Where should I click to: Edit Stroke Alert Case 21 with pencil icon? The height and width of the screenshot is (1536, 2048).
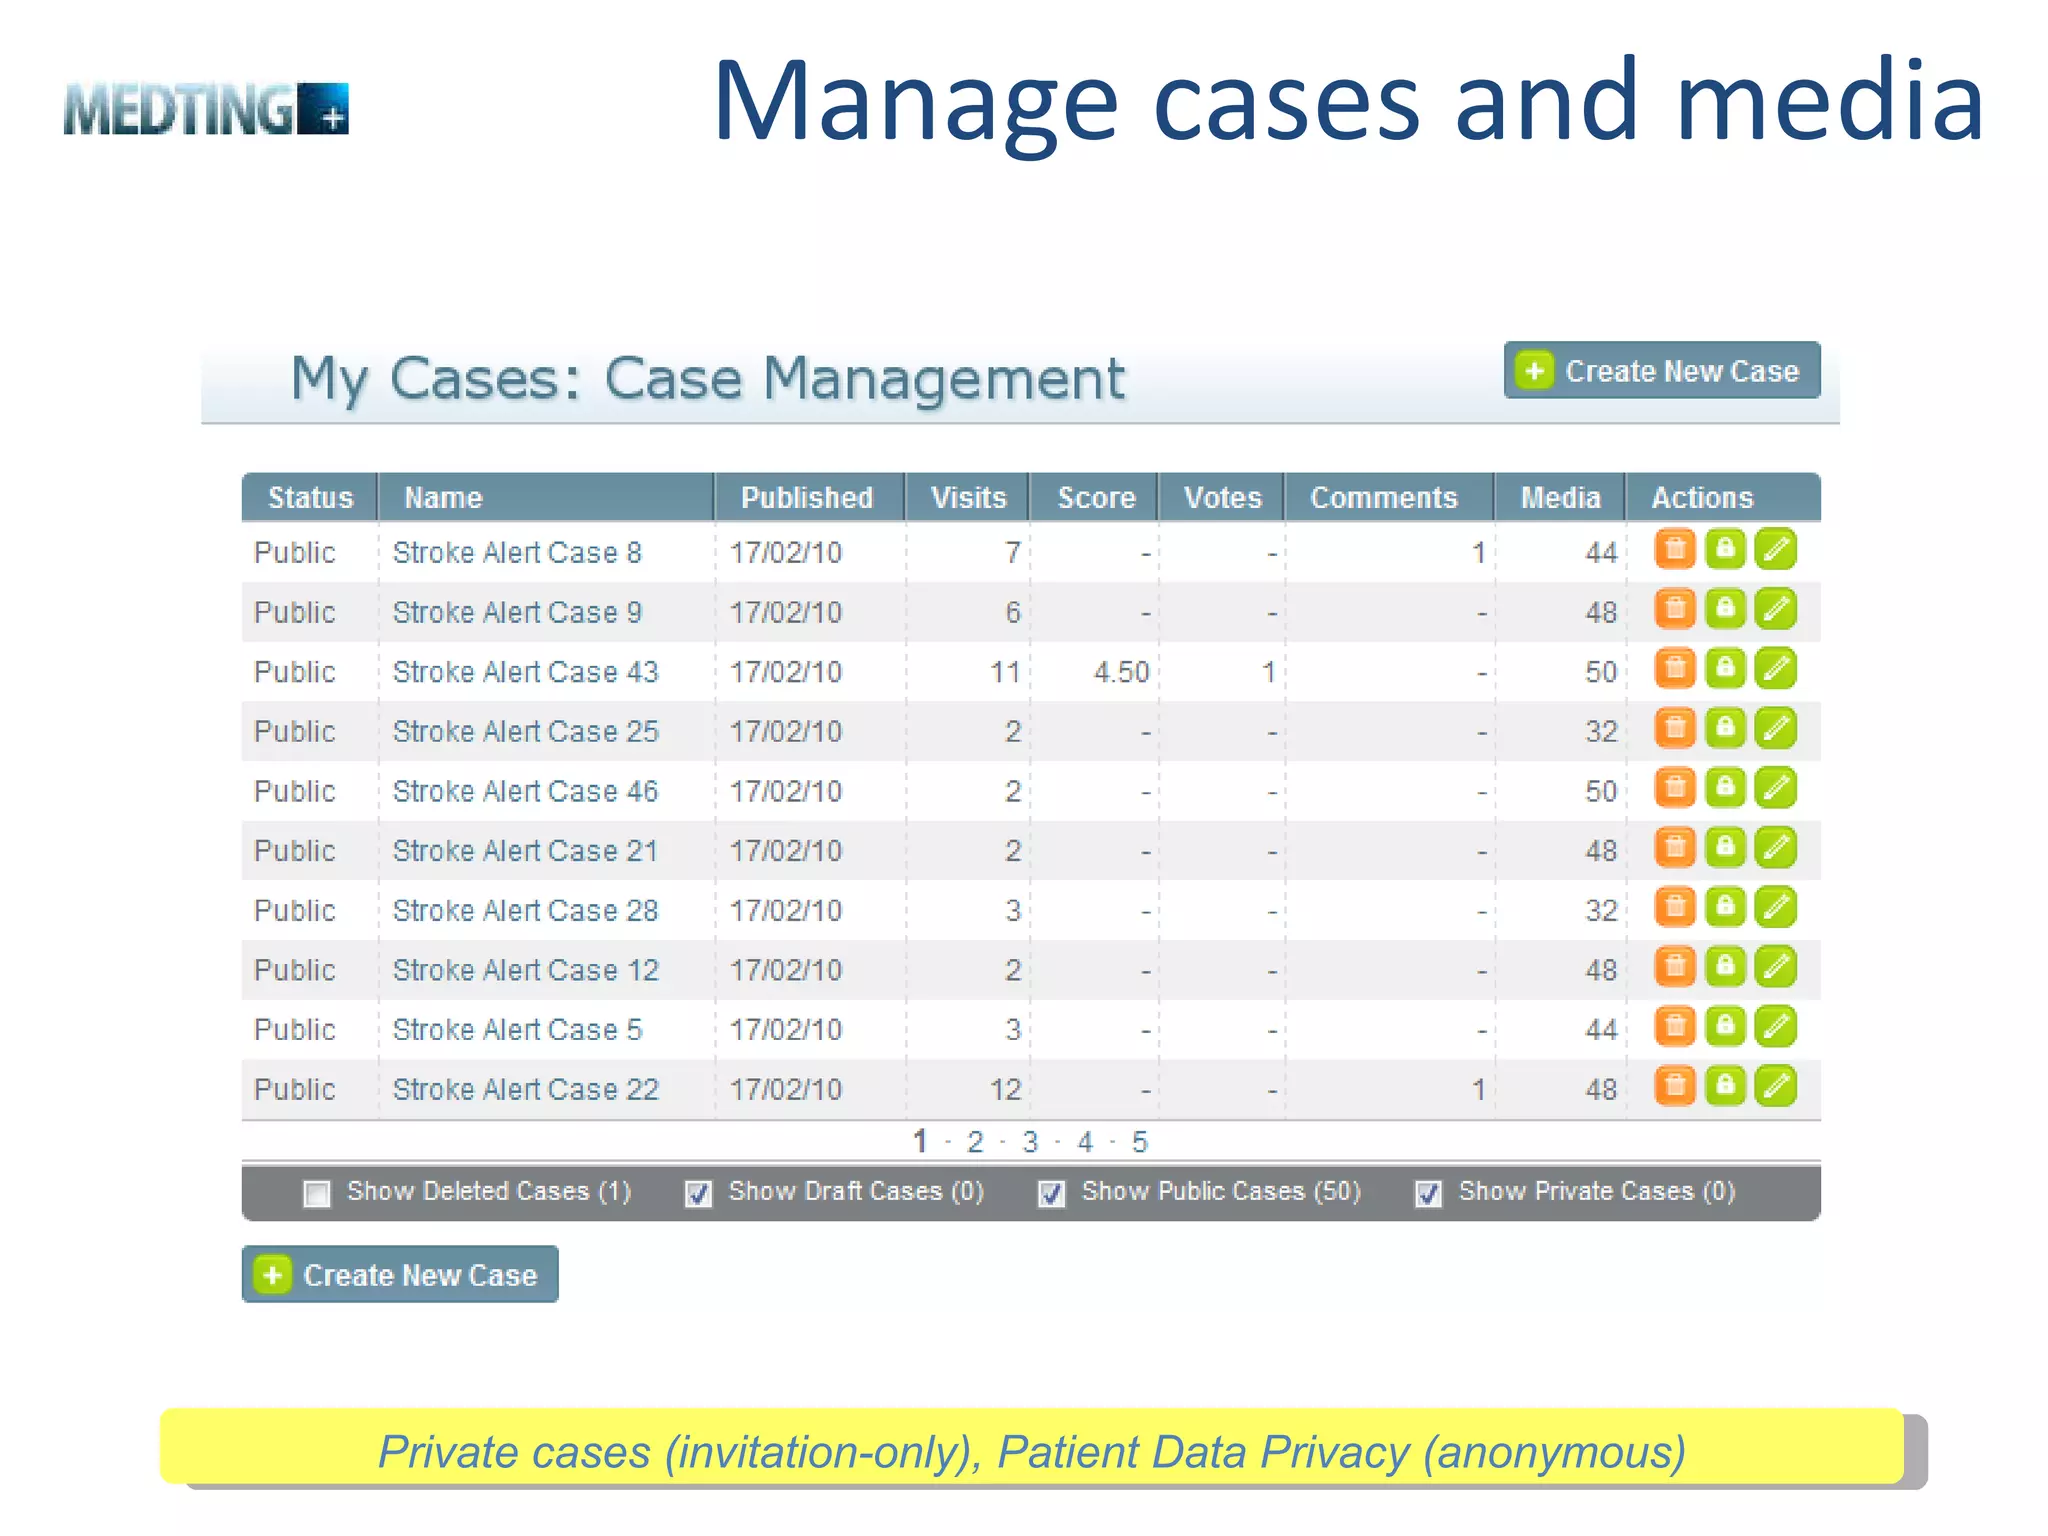1776,848
